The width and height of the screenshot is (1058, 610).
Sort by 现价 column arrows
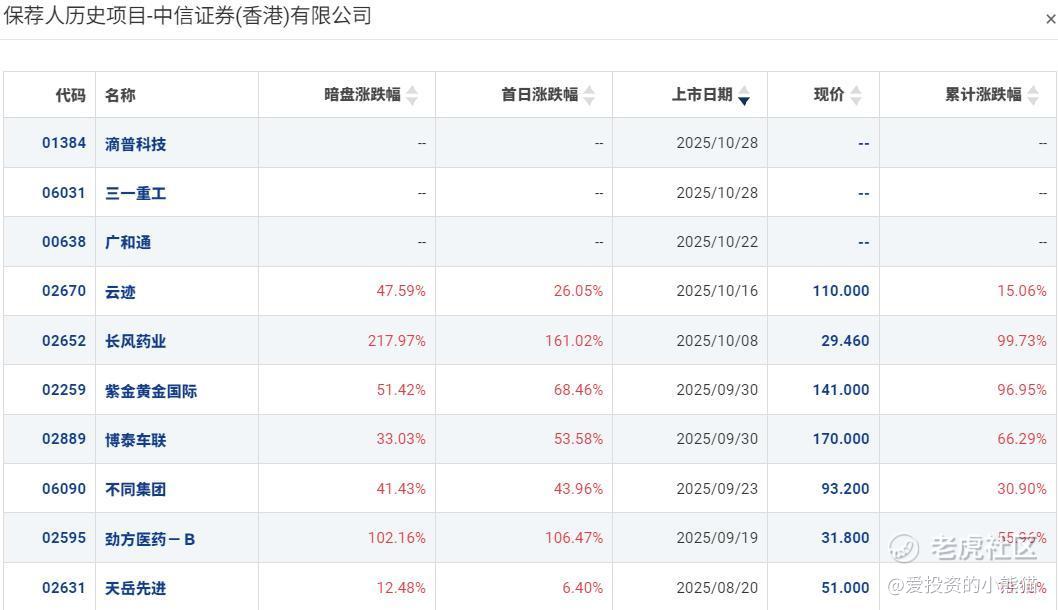856,95
